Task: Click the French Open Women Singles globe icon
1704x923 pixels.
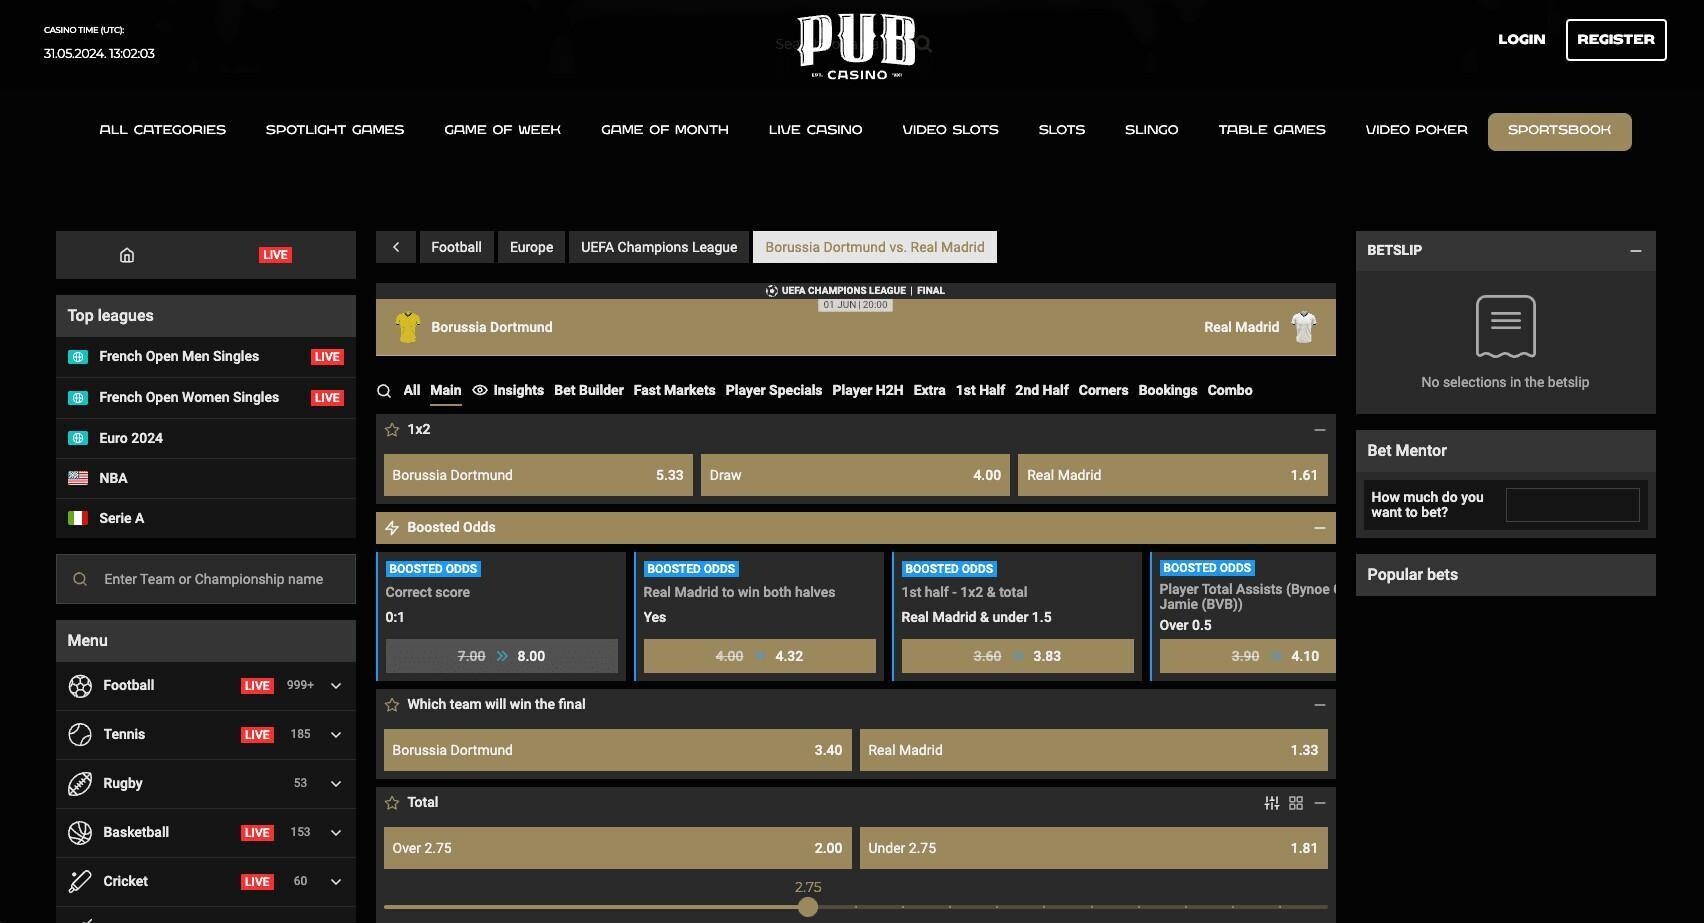Action: [78, 398]
